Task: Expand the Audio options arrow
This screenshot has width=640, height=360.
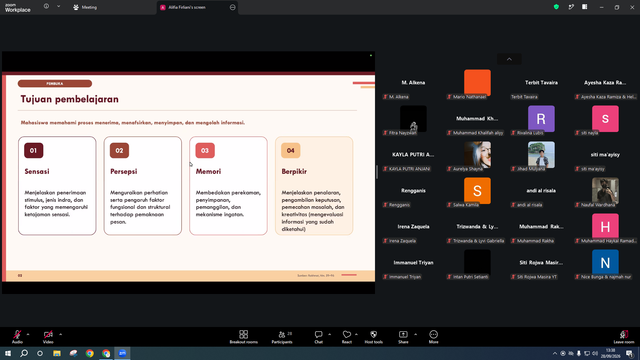Action: pos(28,334)
